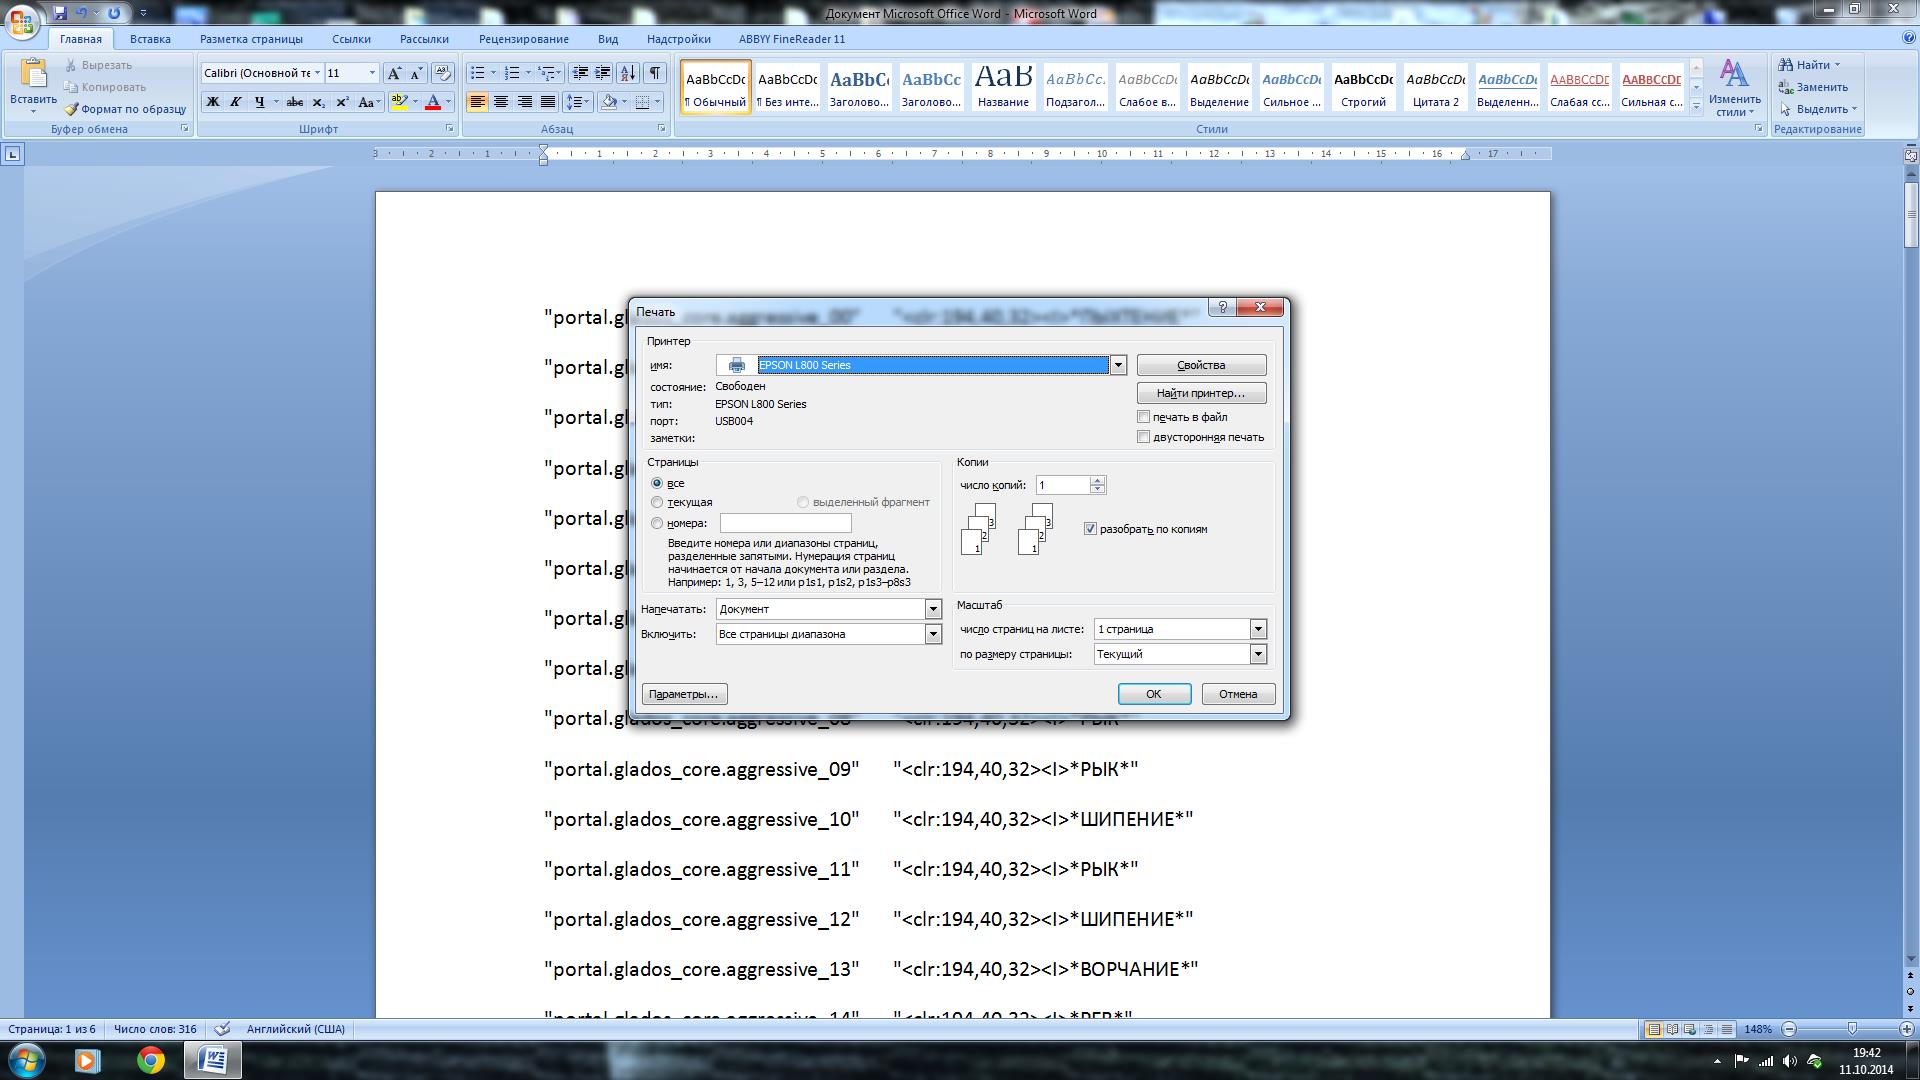The image size is (1920, 1080).
Task: Expand the Styles gallery with More arrow
Action: pos(1696,106)
